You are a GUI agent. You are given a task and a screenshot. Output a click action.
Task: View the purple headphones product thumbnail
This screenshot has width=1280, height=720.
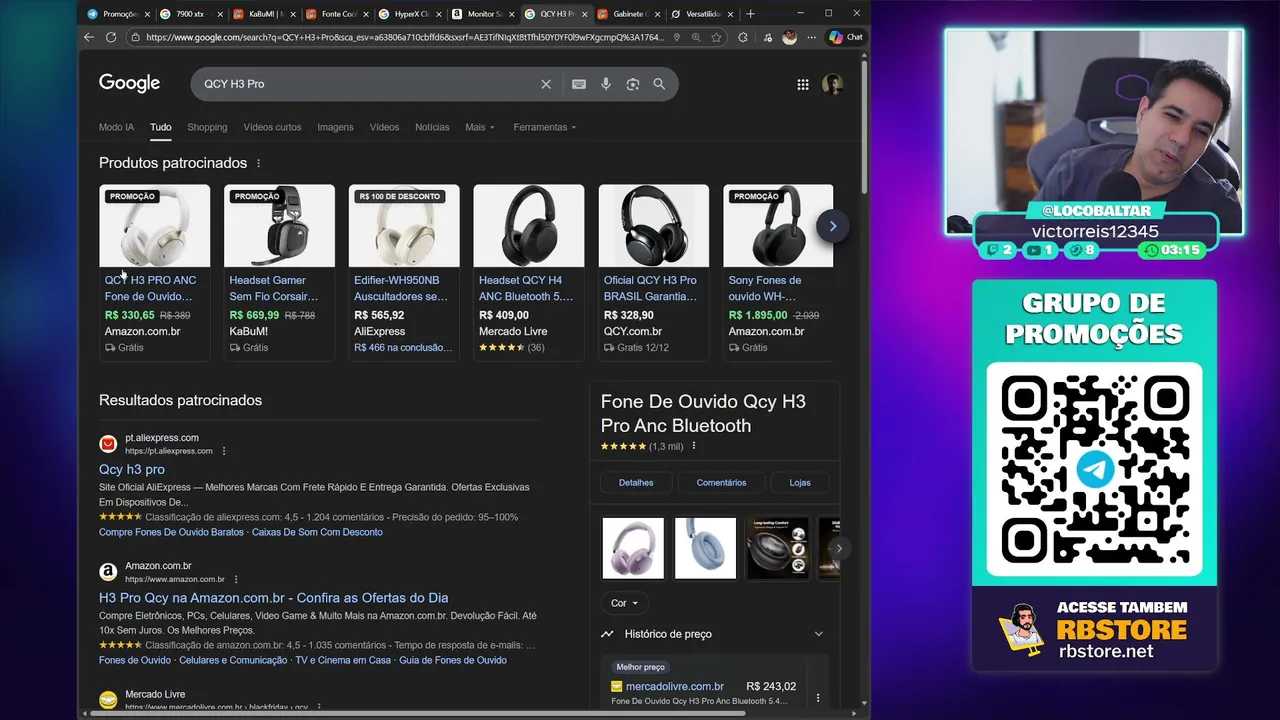pos(633,548)
